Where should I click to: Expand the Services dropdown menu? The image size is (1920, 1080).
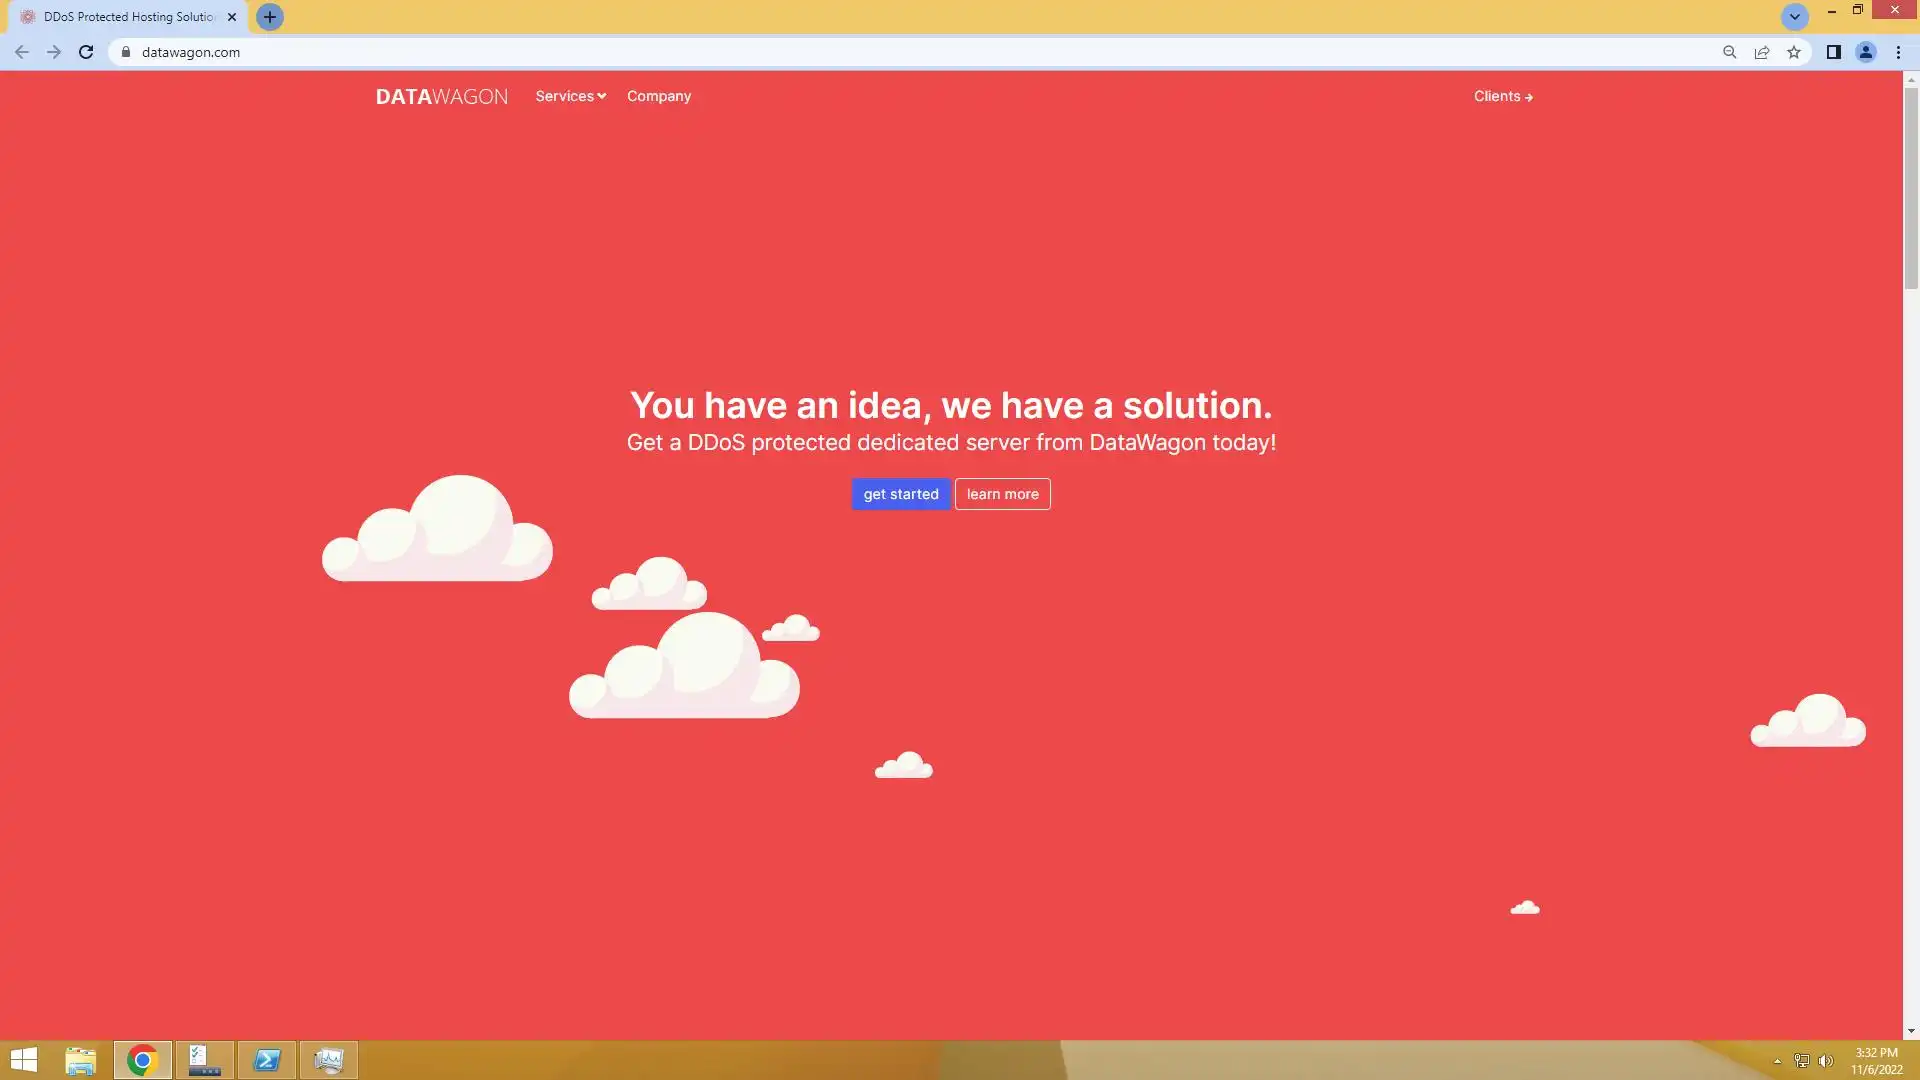(570, 96)
